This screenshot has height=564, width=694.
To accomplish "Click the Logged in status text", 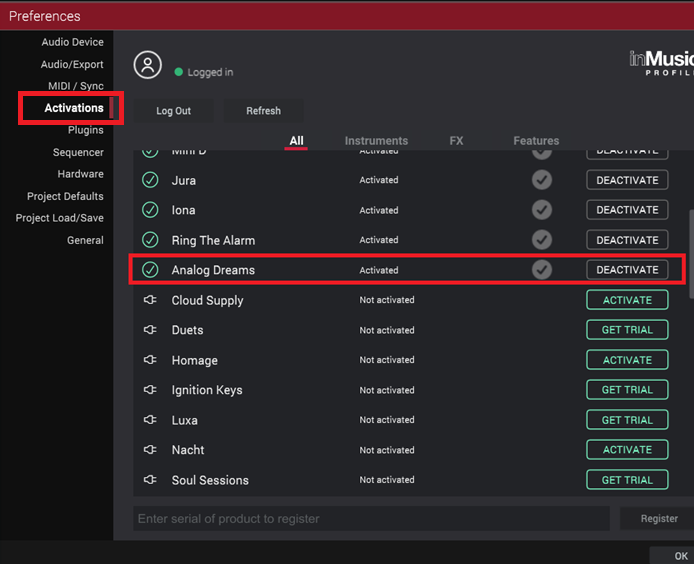I will (x=210, y=72).
